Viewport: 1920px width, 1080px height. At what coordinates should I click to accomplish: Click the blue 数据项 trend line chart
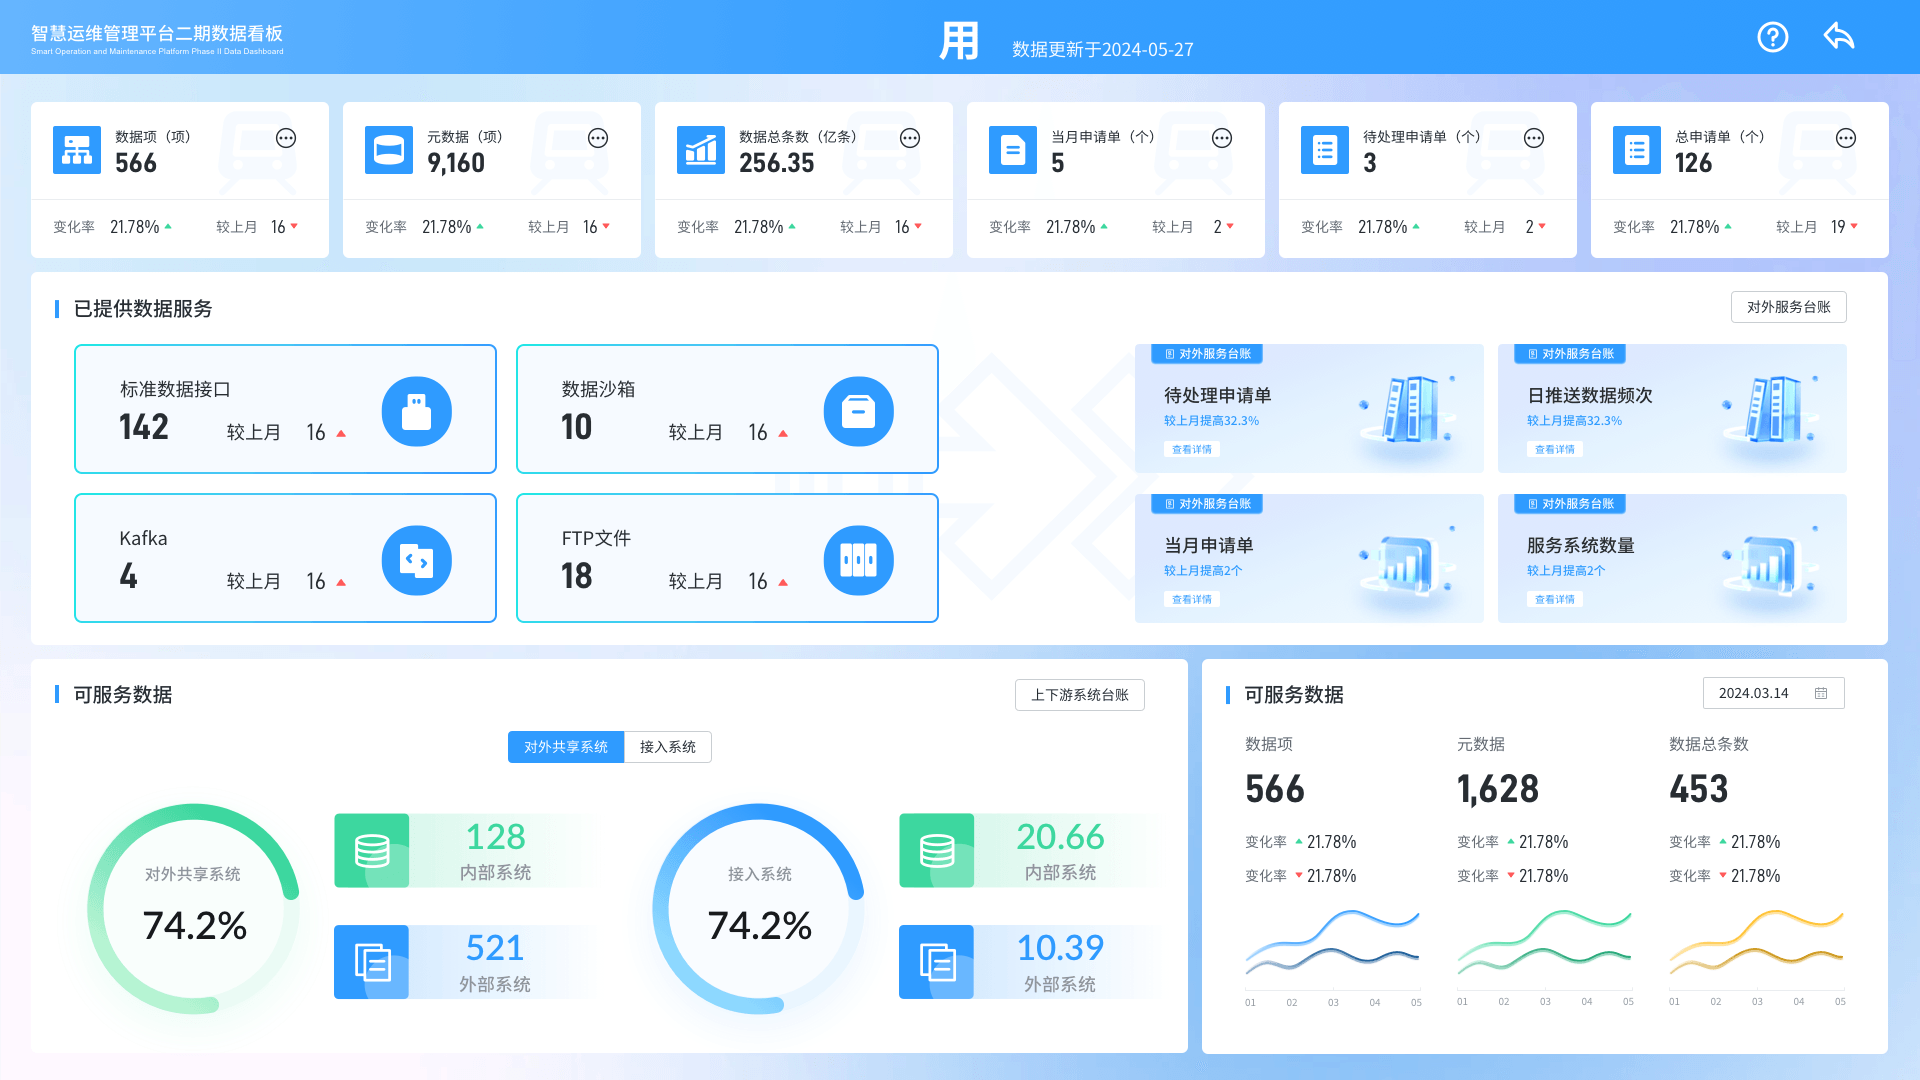pos(1332,941)
